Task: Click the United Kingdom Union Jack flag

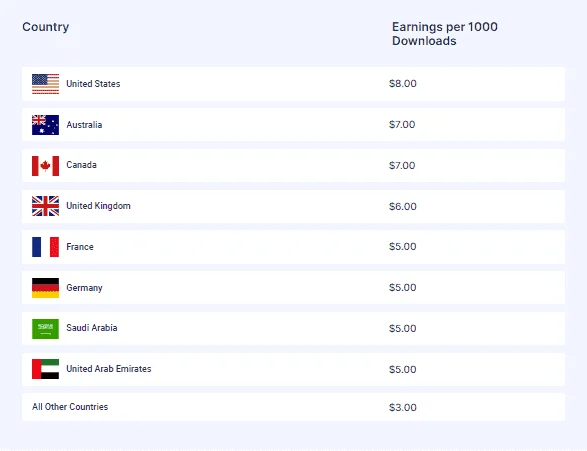Action: coord(45,206)
